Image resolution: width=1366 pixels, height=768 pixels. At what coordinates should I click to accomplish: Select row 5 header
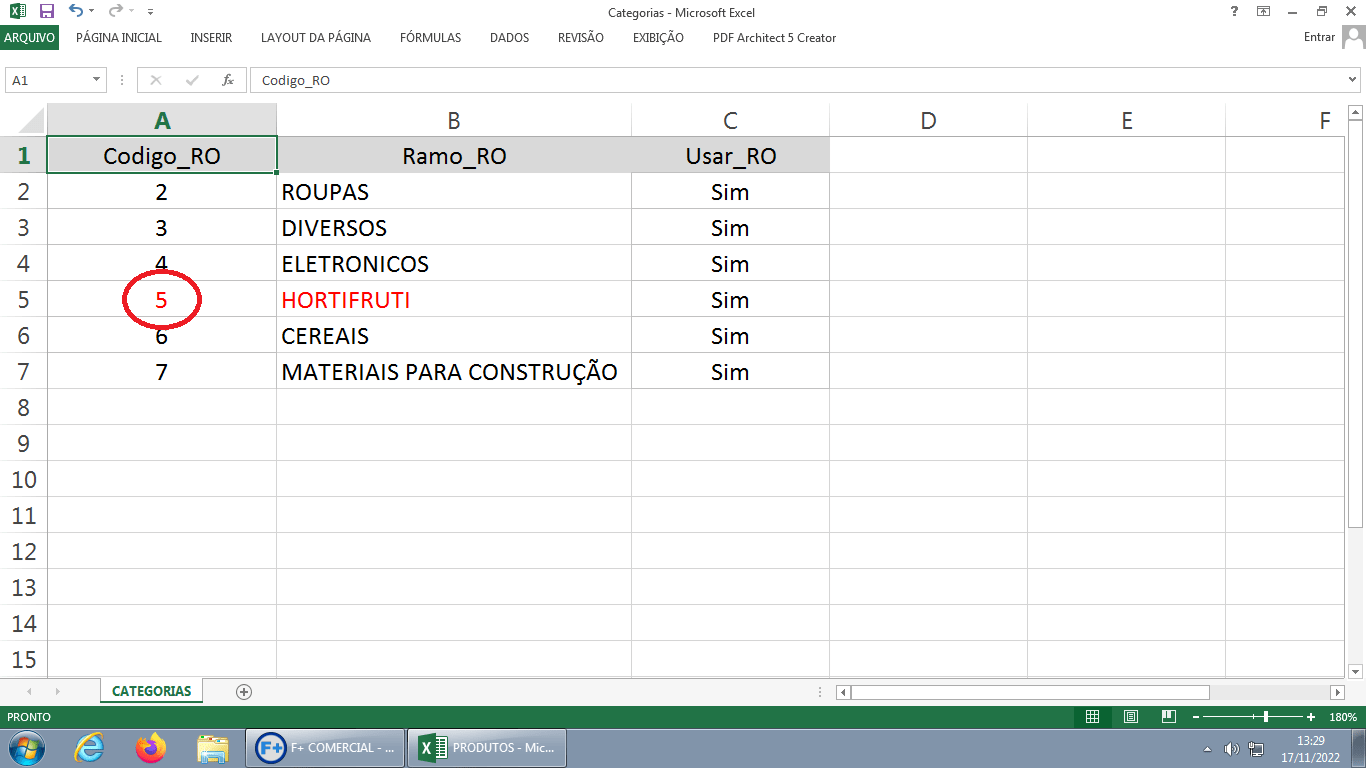tap(24, 299)
